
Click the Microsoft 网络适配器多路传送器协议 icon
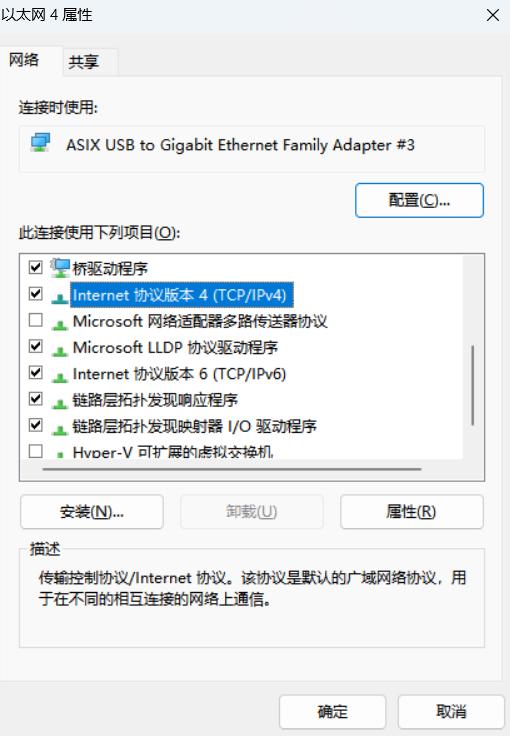60,324
